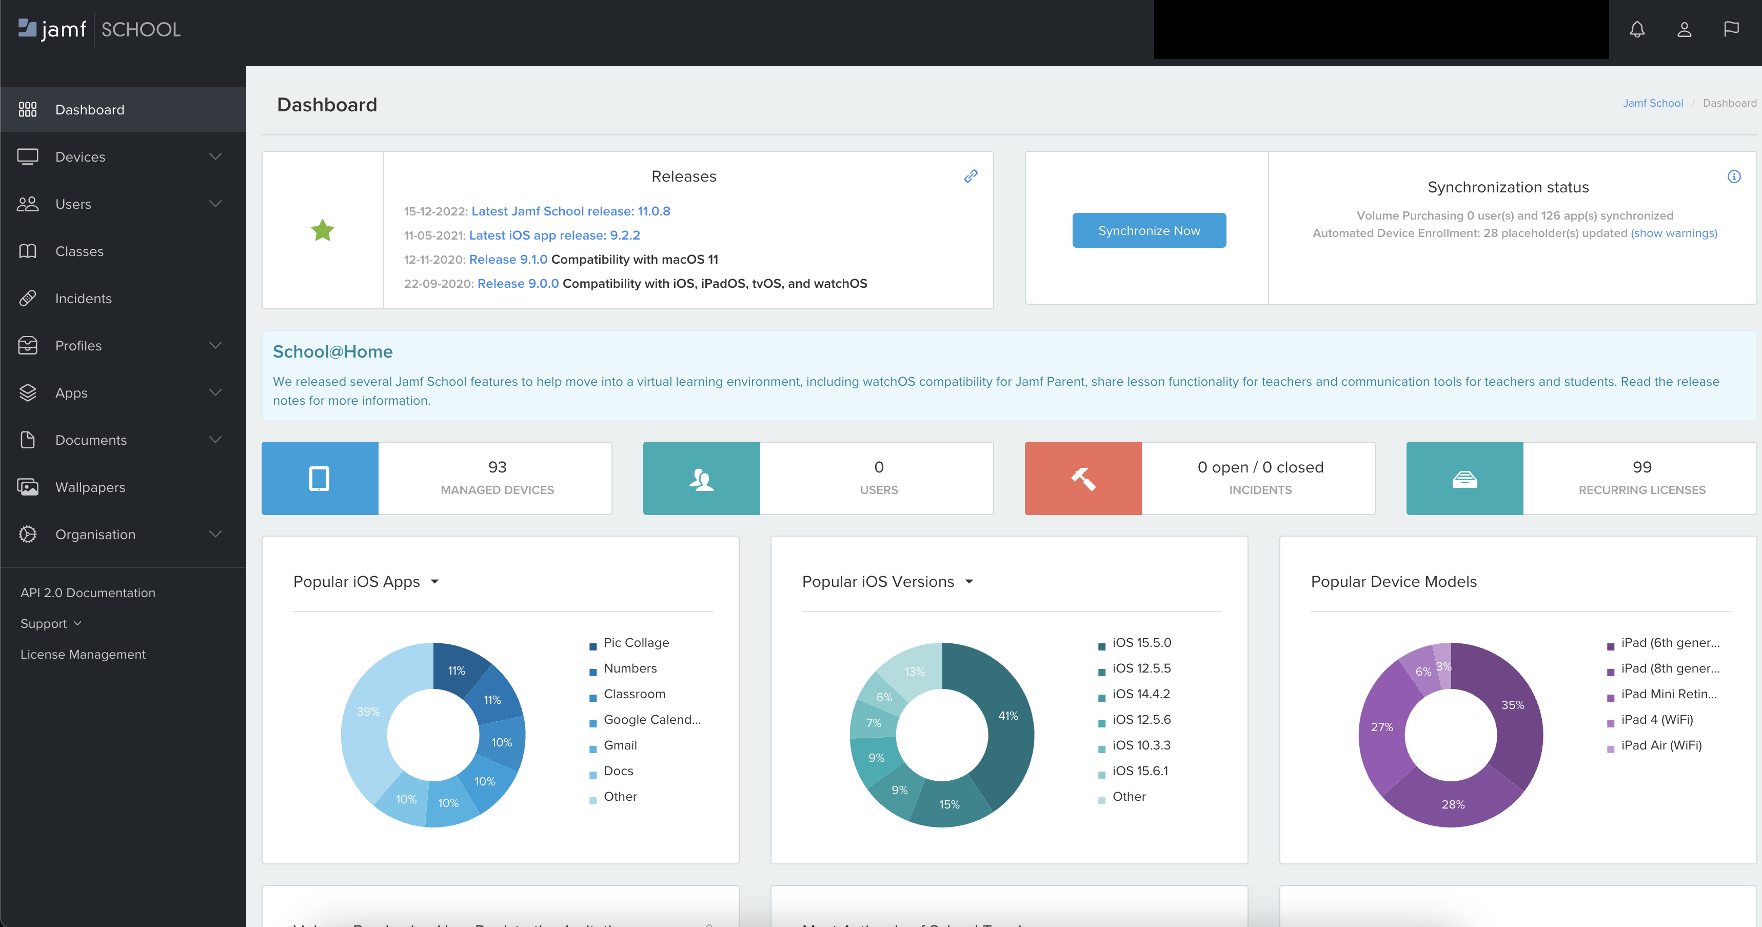Click the 0 open / 0 closed Incidents count
The height and width of the screenshot is (927, 1762).
pos(1260,467)
